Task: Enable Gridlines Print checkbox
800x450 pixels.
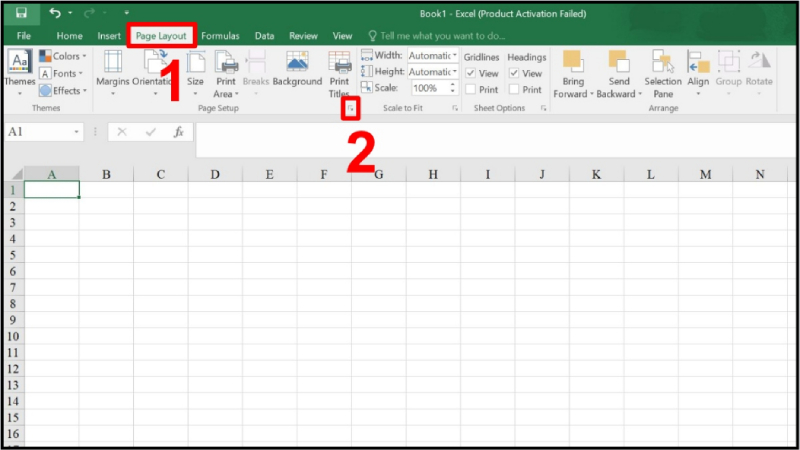Action: coord(470,90)
